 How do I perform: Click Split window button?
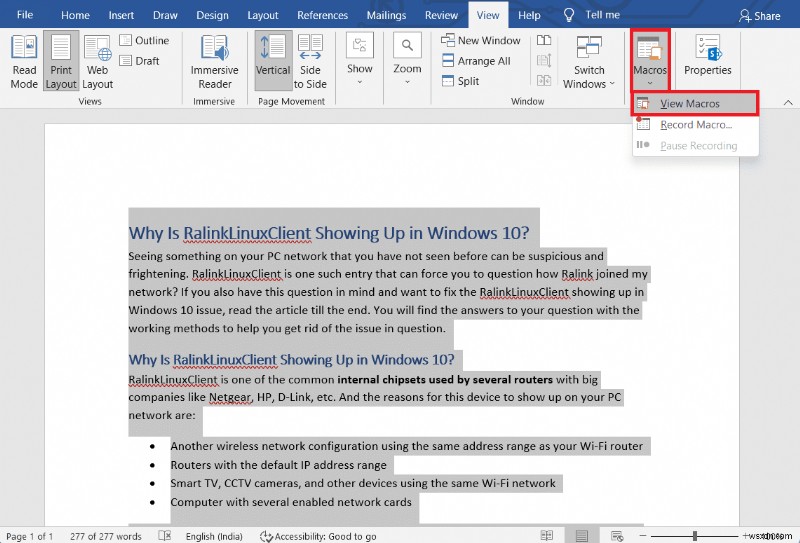pyautogui.click(x=460, y=82)
